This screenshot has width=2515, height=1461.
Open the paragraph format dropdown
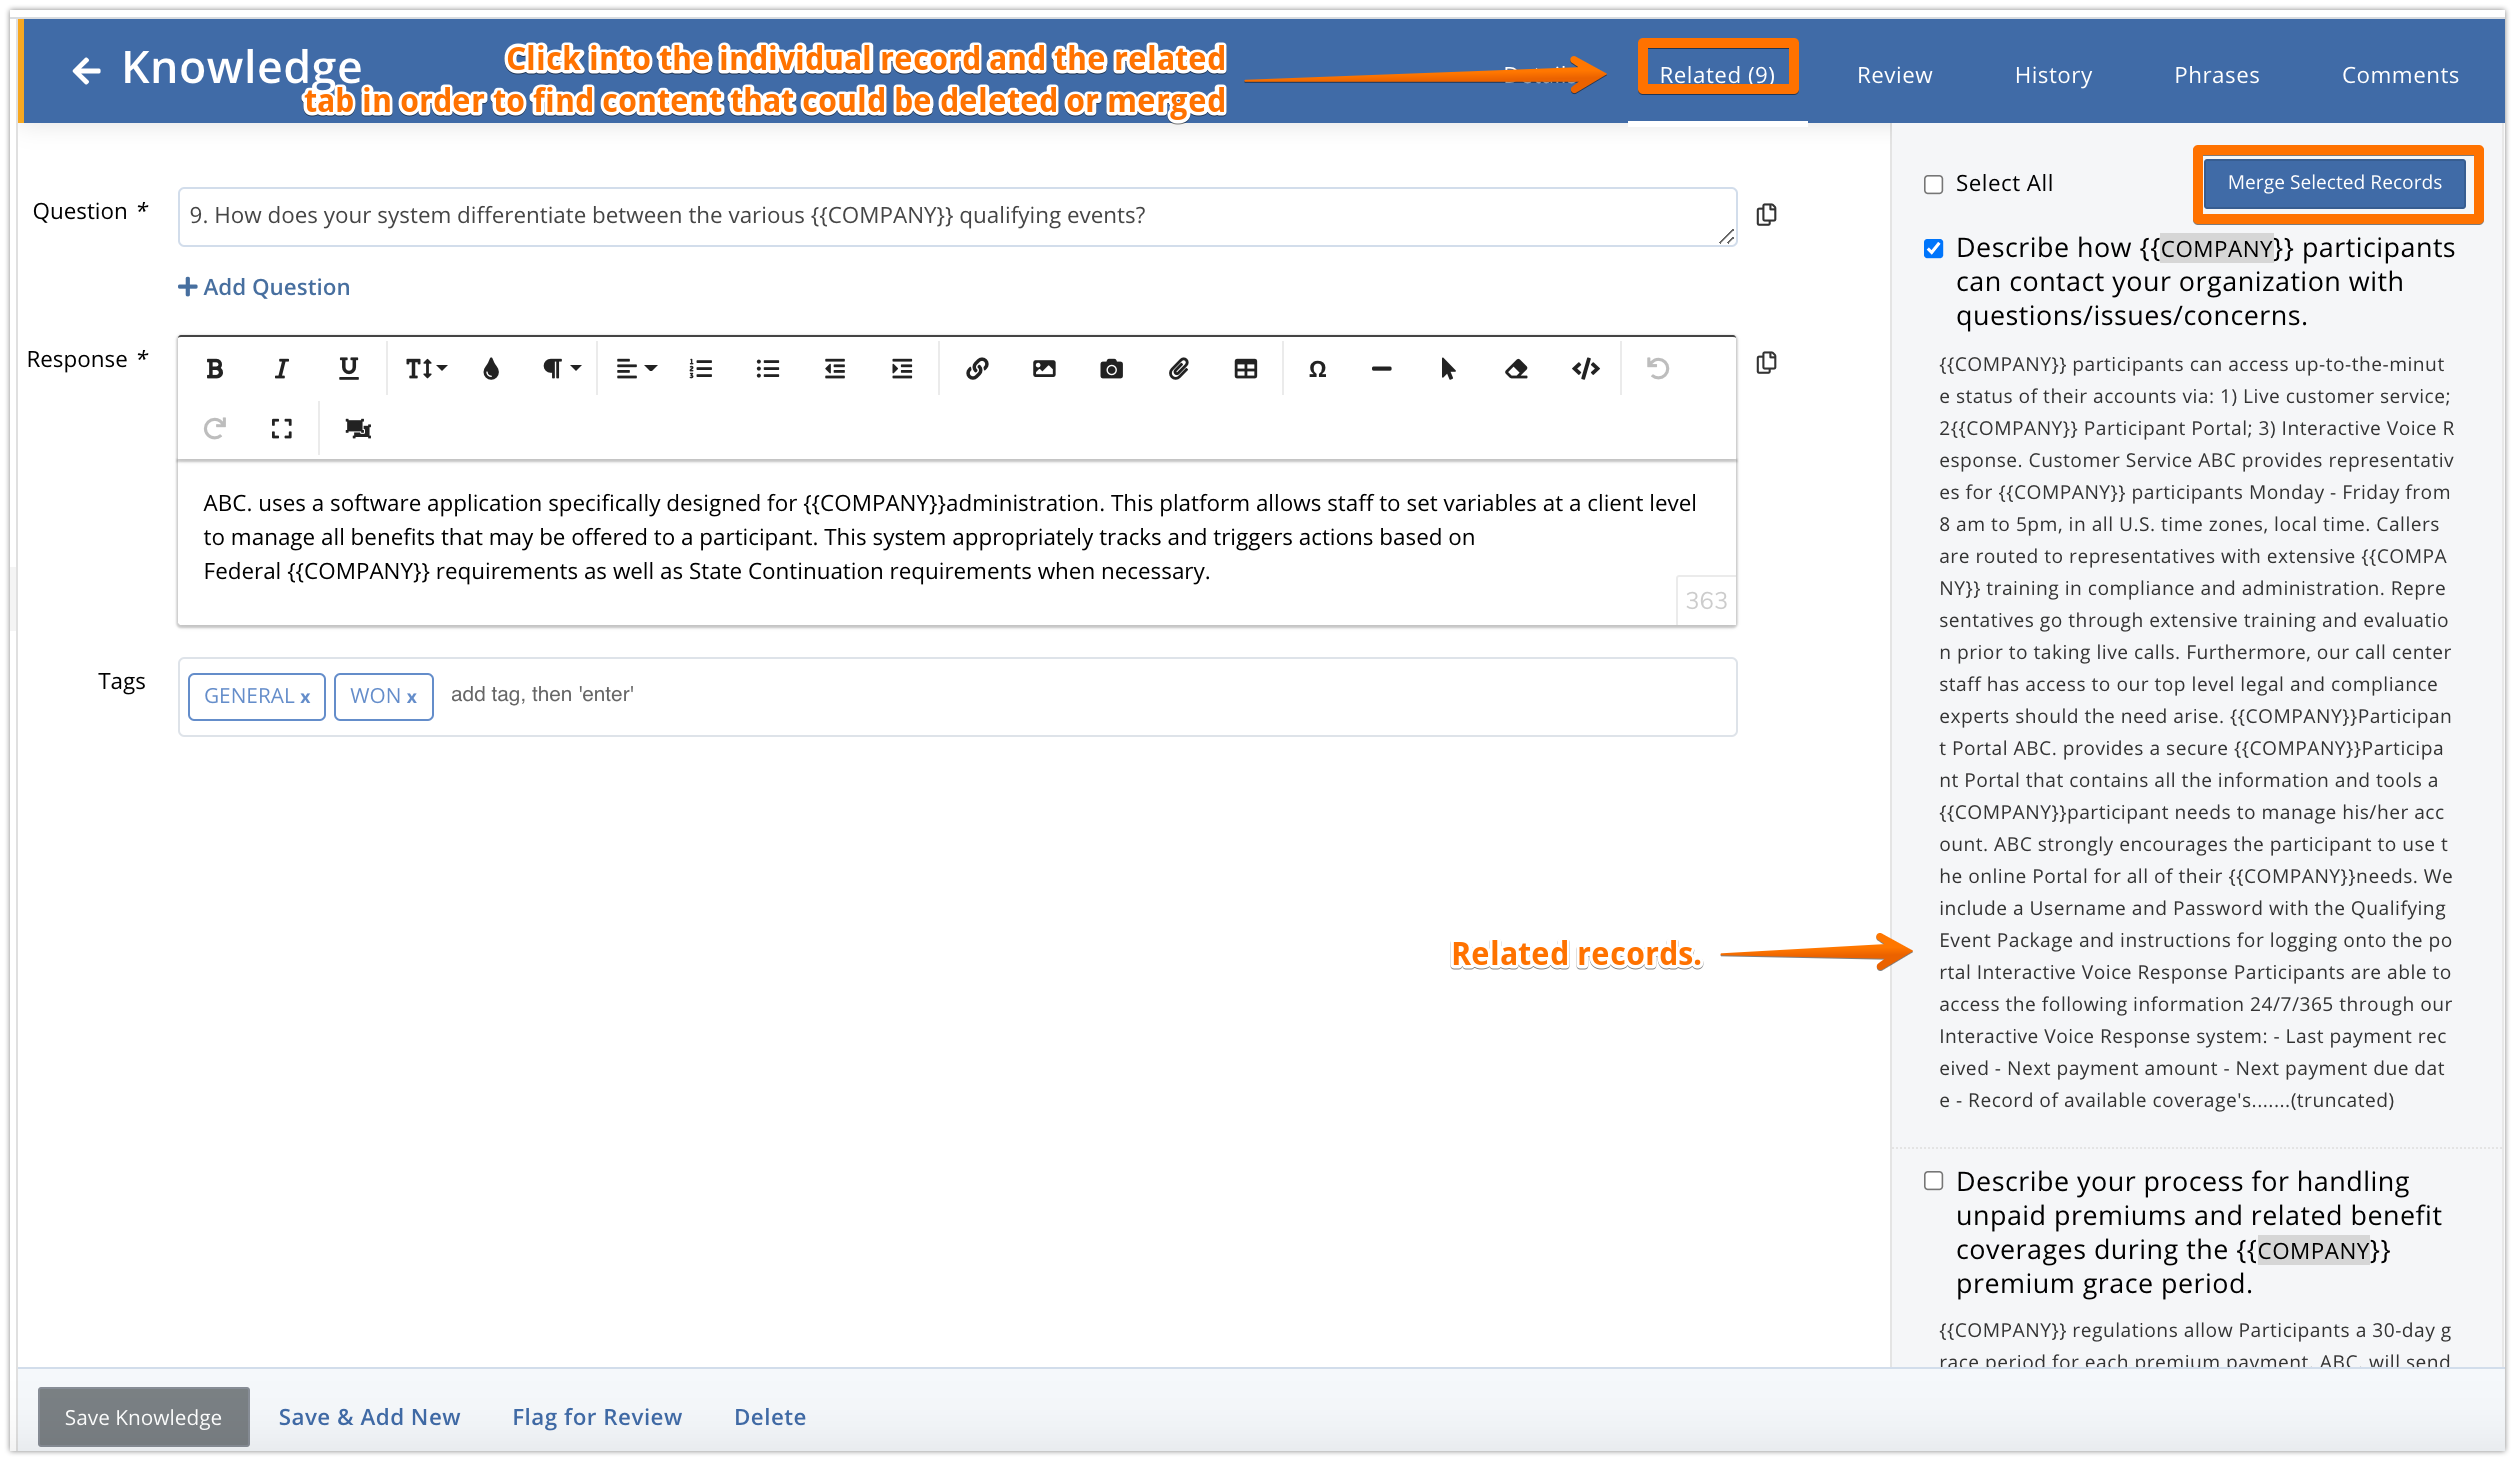(x=561, y=369)
